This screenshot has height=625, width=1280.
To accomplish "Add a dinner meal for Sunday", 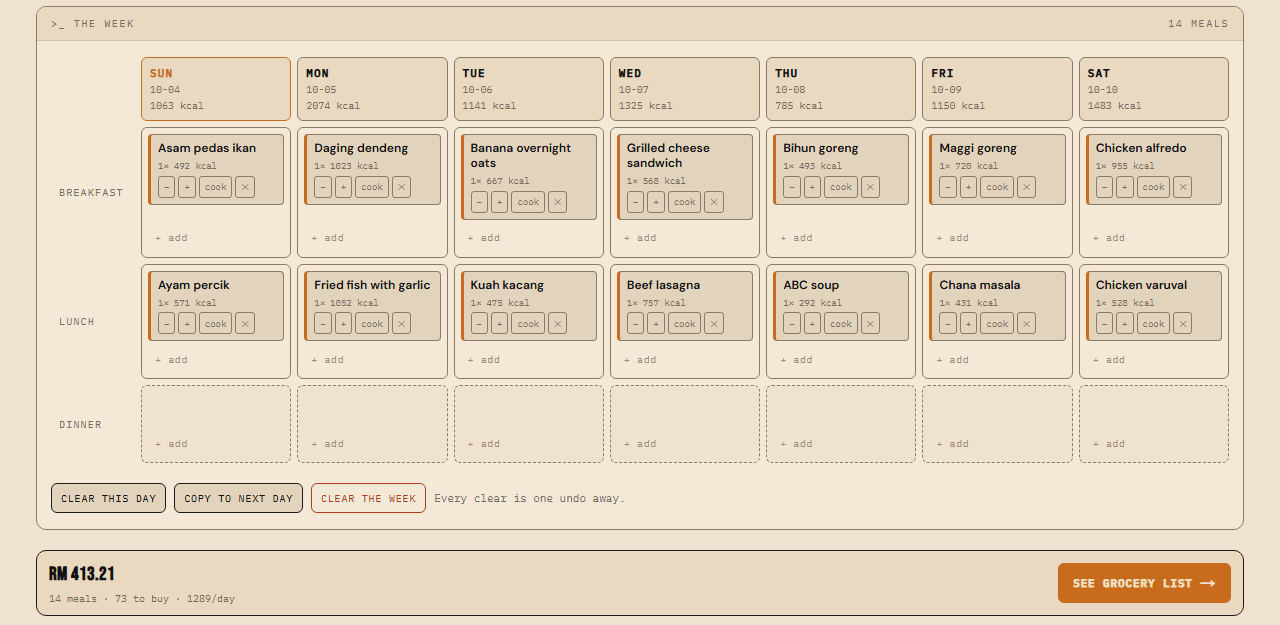I will tap(171, 444).
